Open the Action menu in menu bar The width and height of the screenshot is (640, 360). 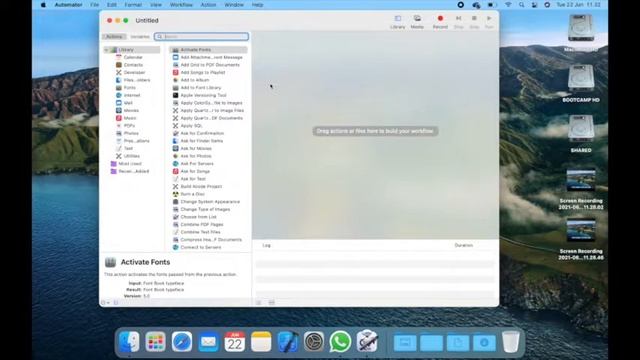208,5
